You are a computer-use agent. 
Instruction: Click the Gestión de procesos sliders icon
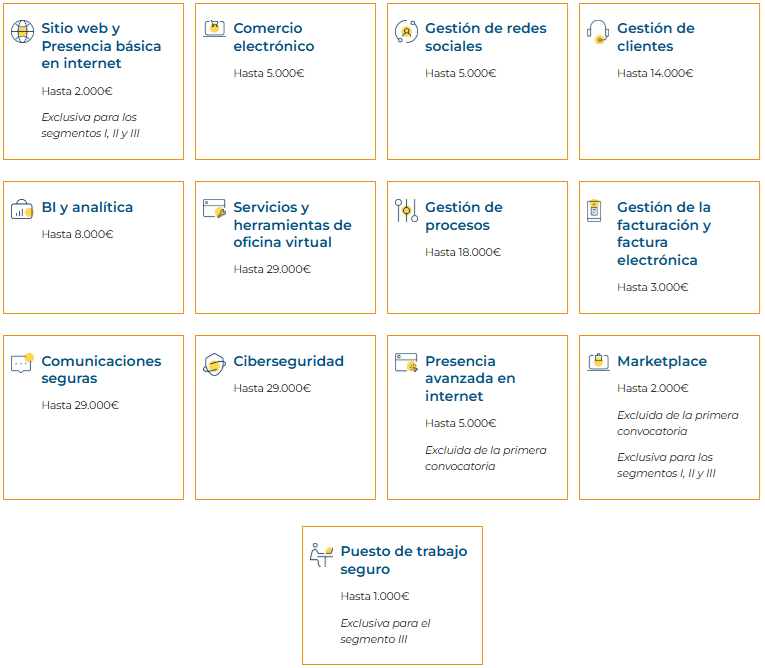[x=406, y=210]
